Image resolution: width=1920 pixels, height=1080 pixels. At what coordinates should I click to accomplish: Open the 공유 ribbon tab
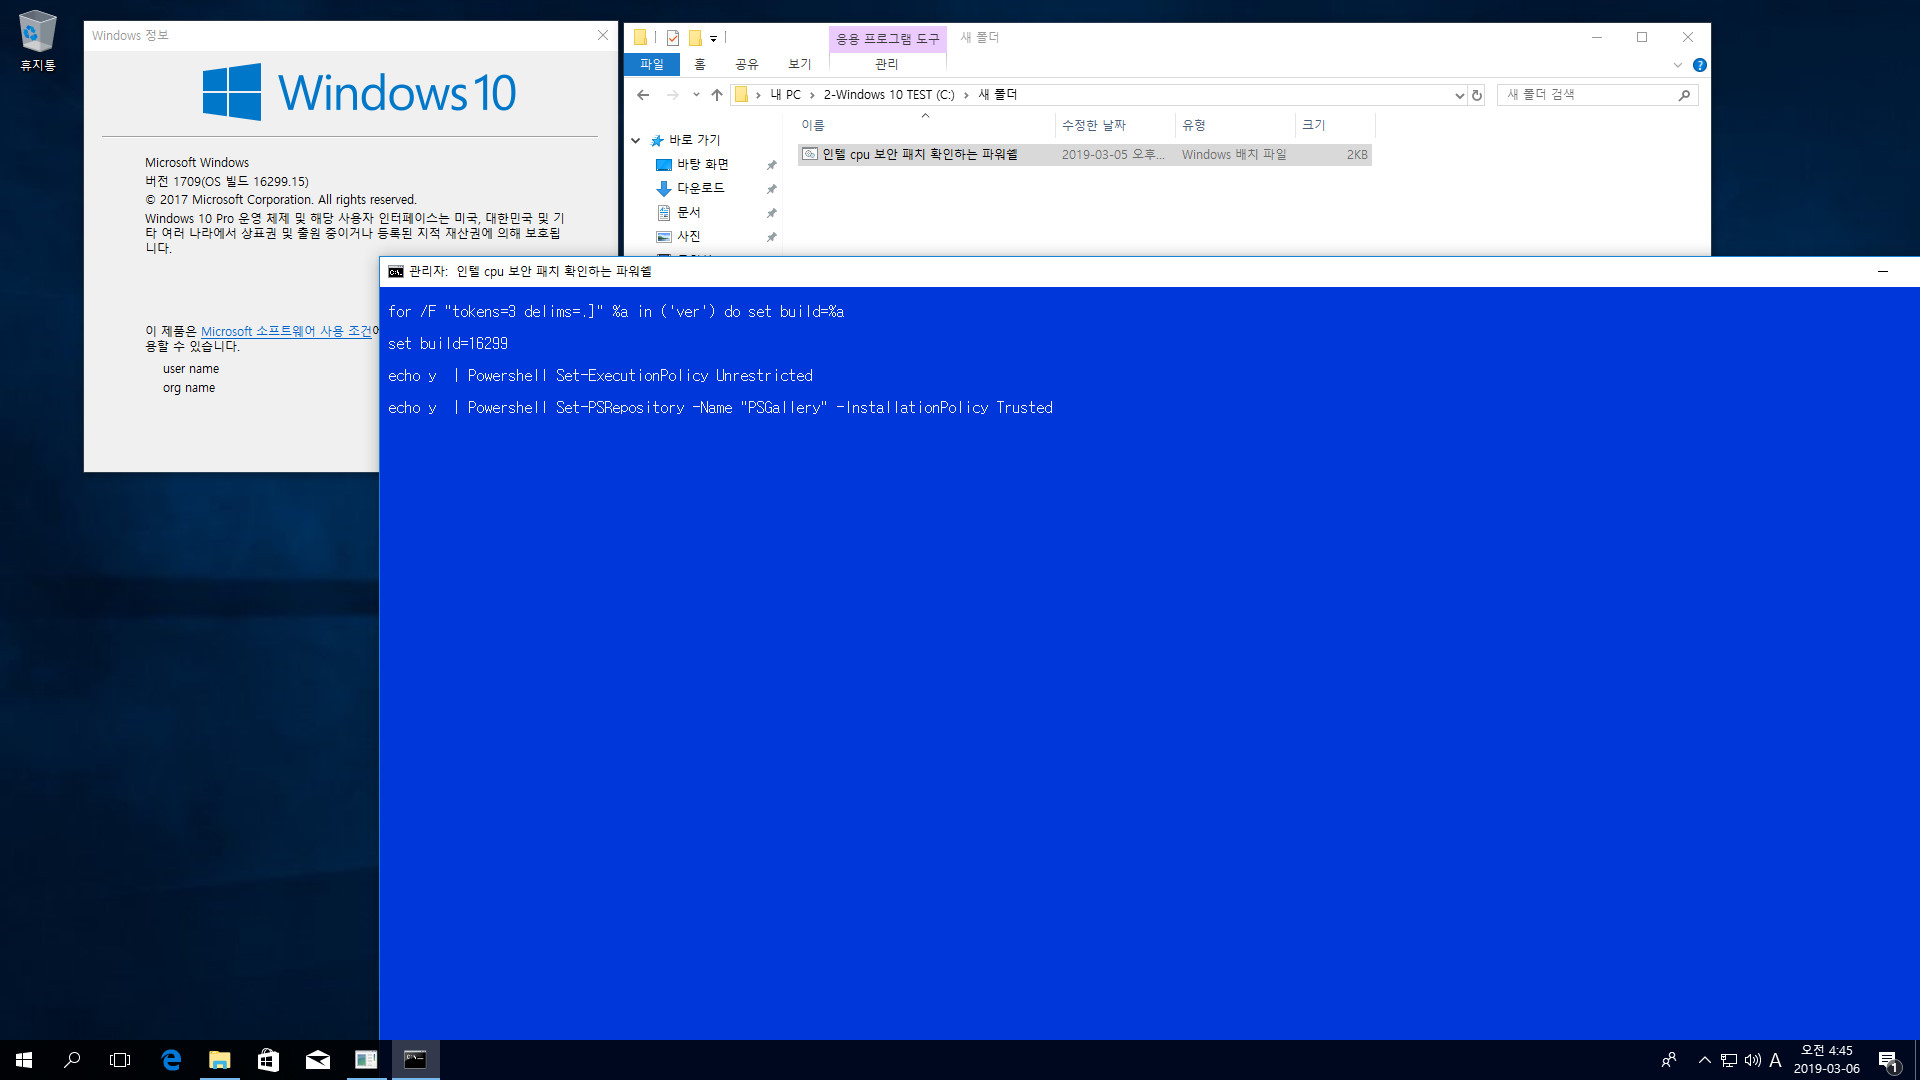747,64
